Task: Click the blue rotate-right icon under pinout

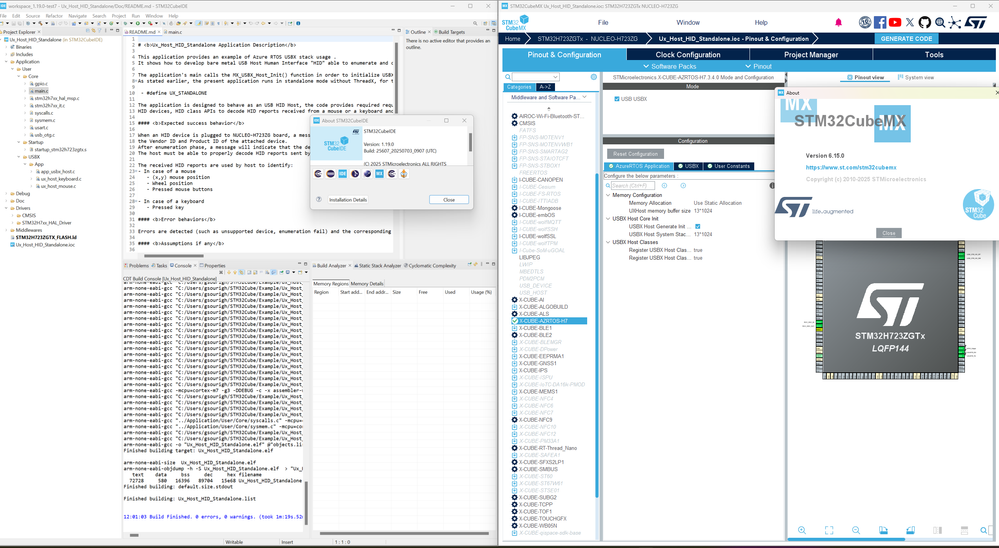Action: coord(910,530)
